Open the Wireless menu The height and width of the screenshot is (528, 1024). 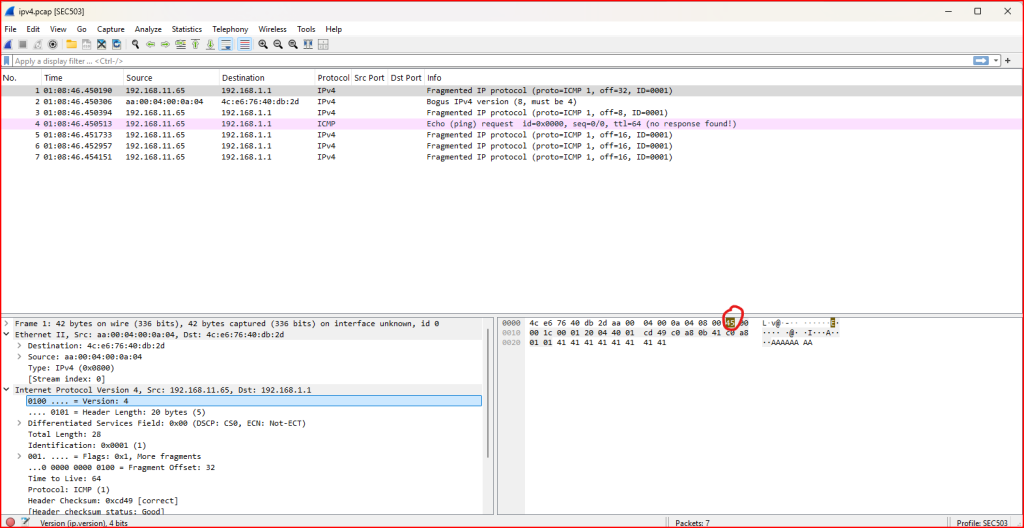272,29
